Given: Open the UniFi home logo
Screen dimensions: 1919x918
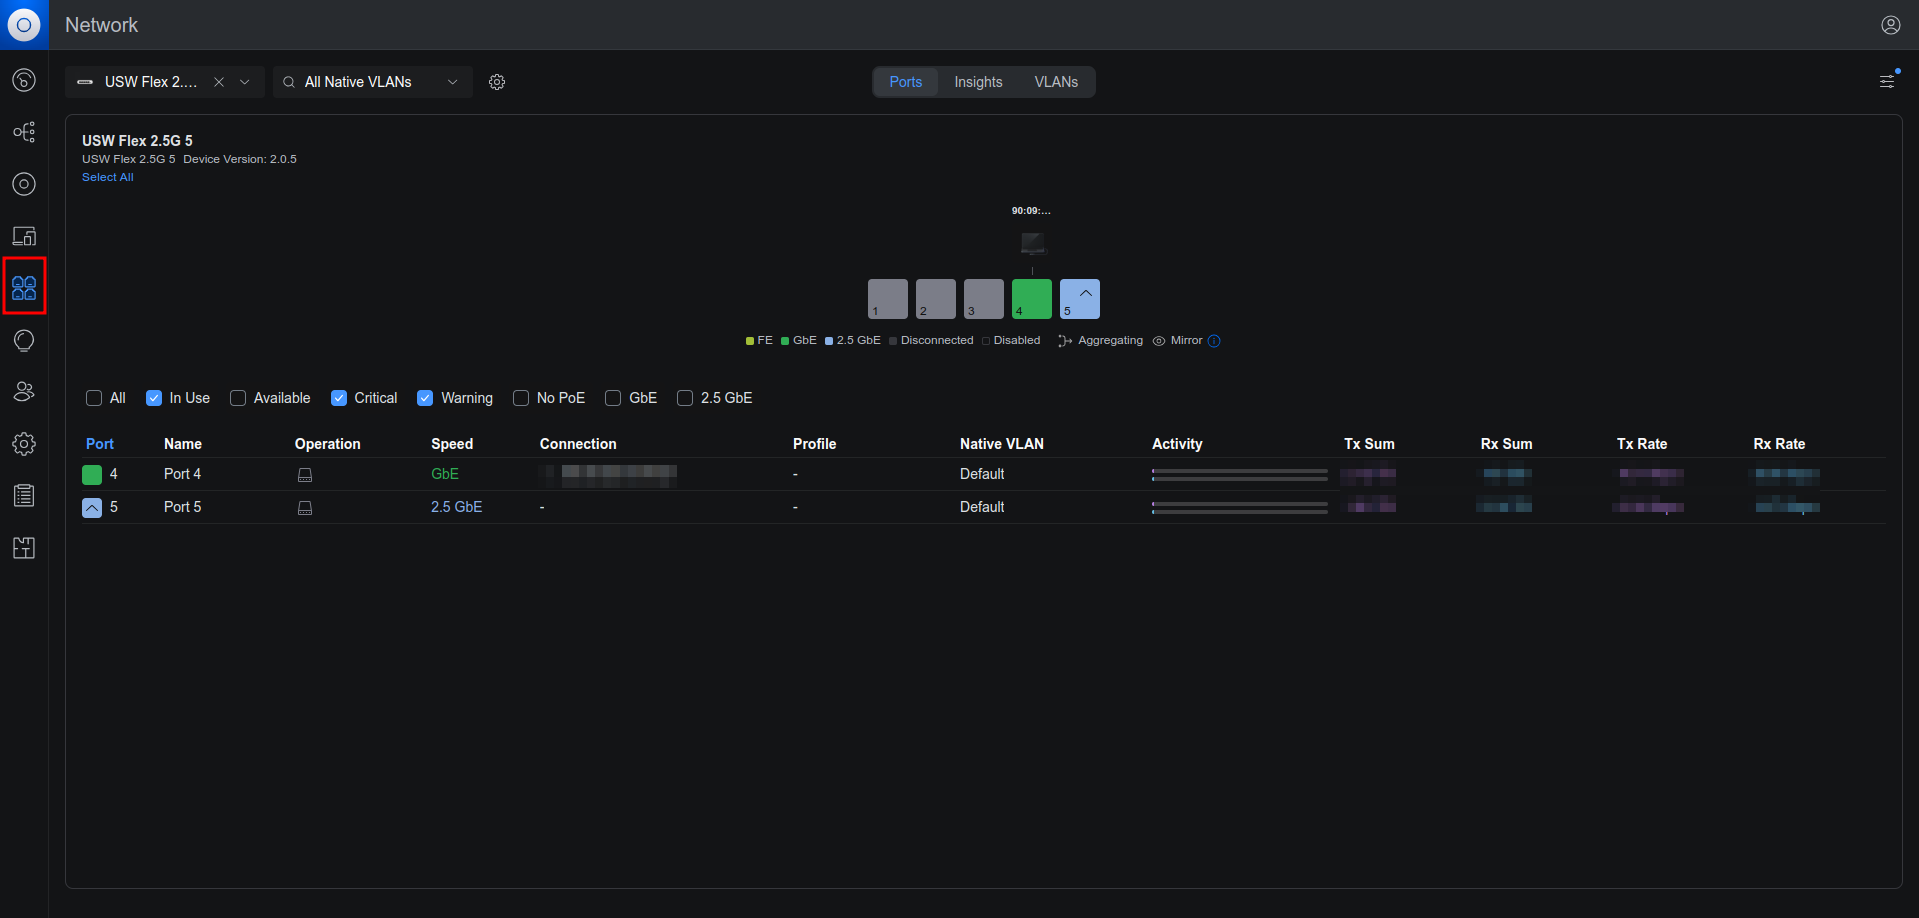Looking at the screenshot, I should pos(24,24).
